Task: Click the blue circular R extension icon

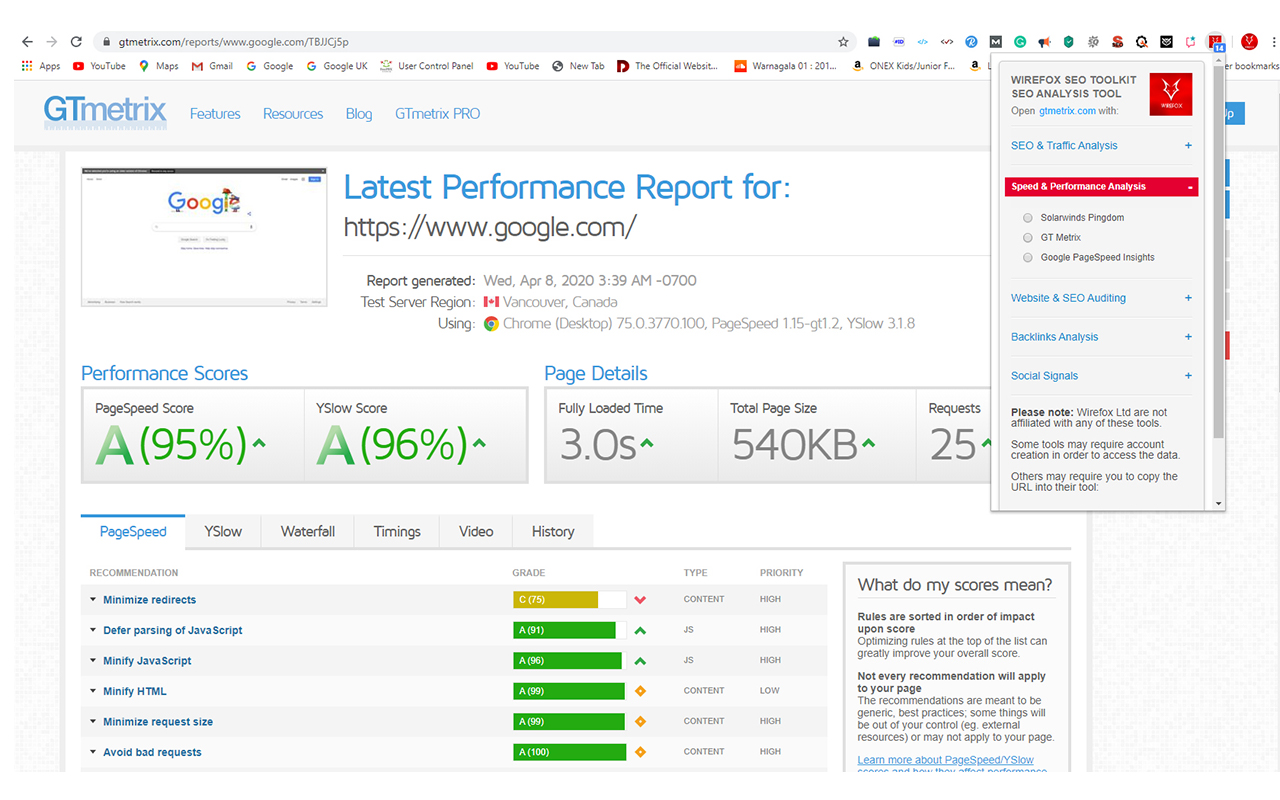Action: 971,42
